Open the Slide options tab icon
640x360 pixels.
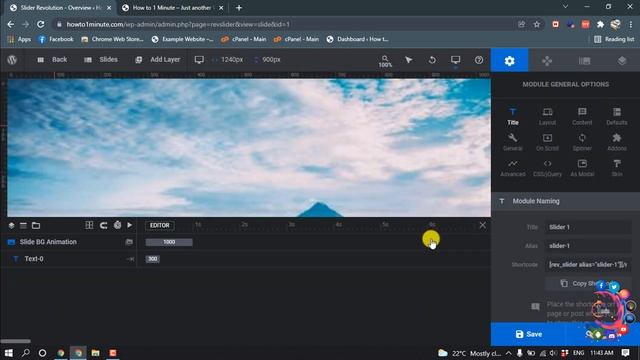click(584, 61)
